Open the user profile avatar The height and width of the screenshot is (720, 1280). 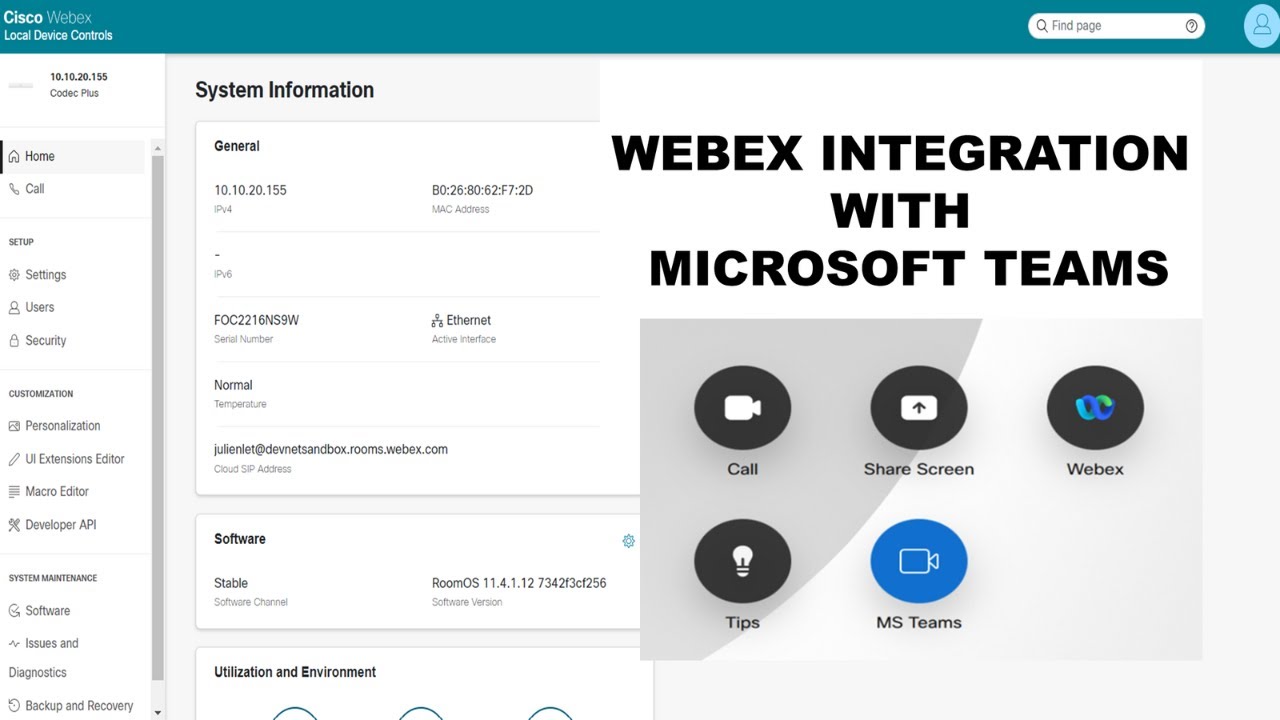tap(1261, 26)
